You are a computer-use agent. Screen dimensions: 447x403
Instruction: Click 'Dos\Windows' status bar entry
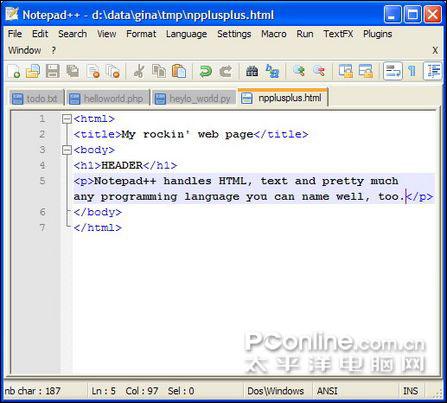click(276, 391)
